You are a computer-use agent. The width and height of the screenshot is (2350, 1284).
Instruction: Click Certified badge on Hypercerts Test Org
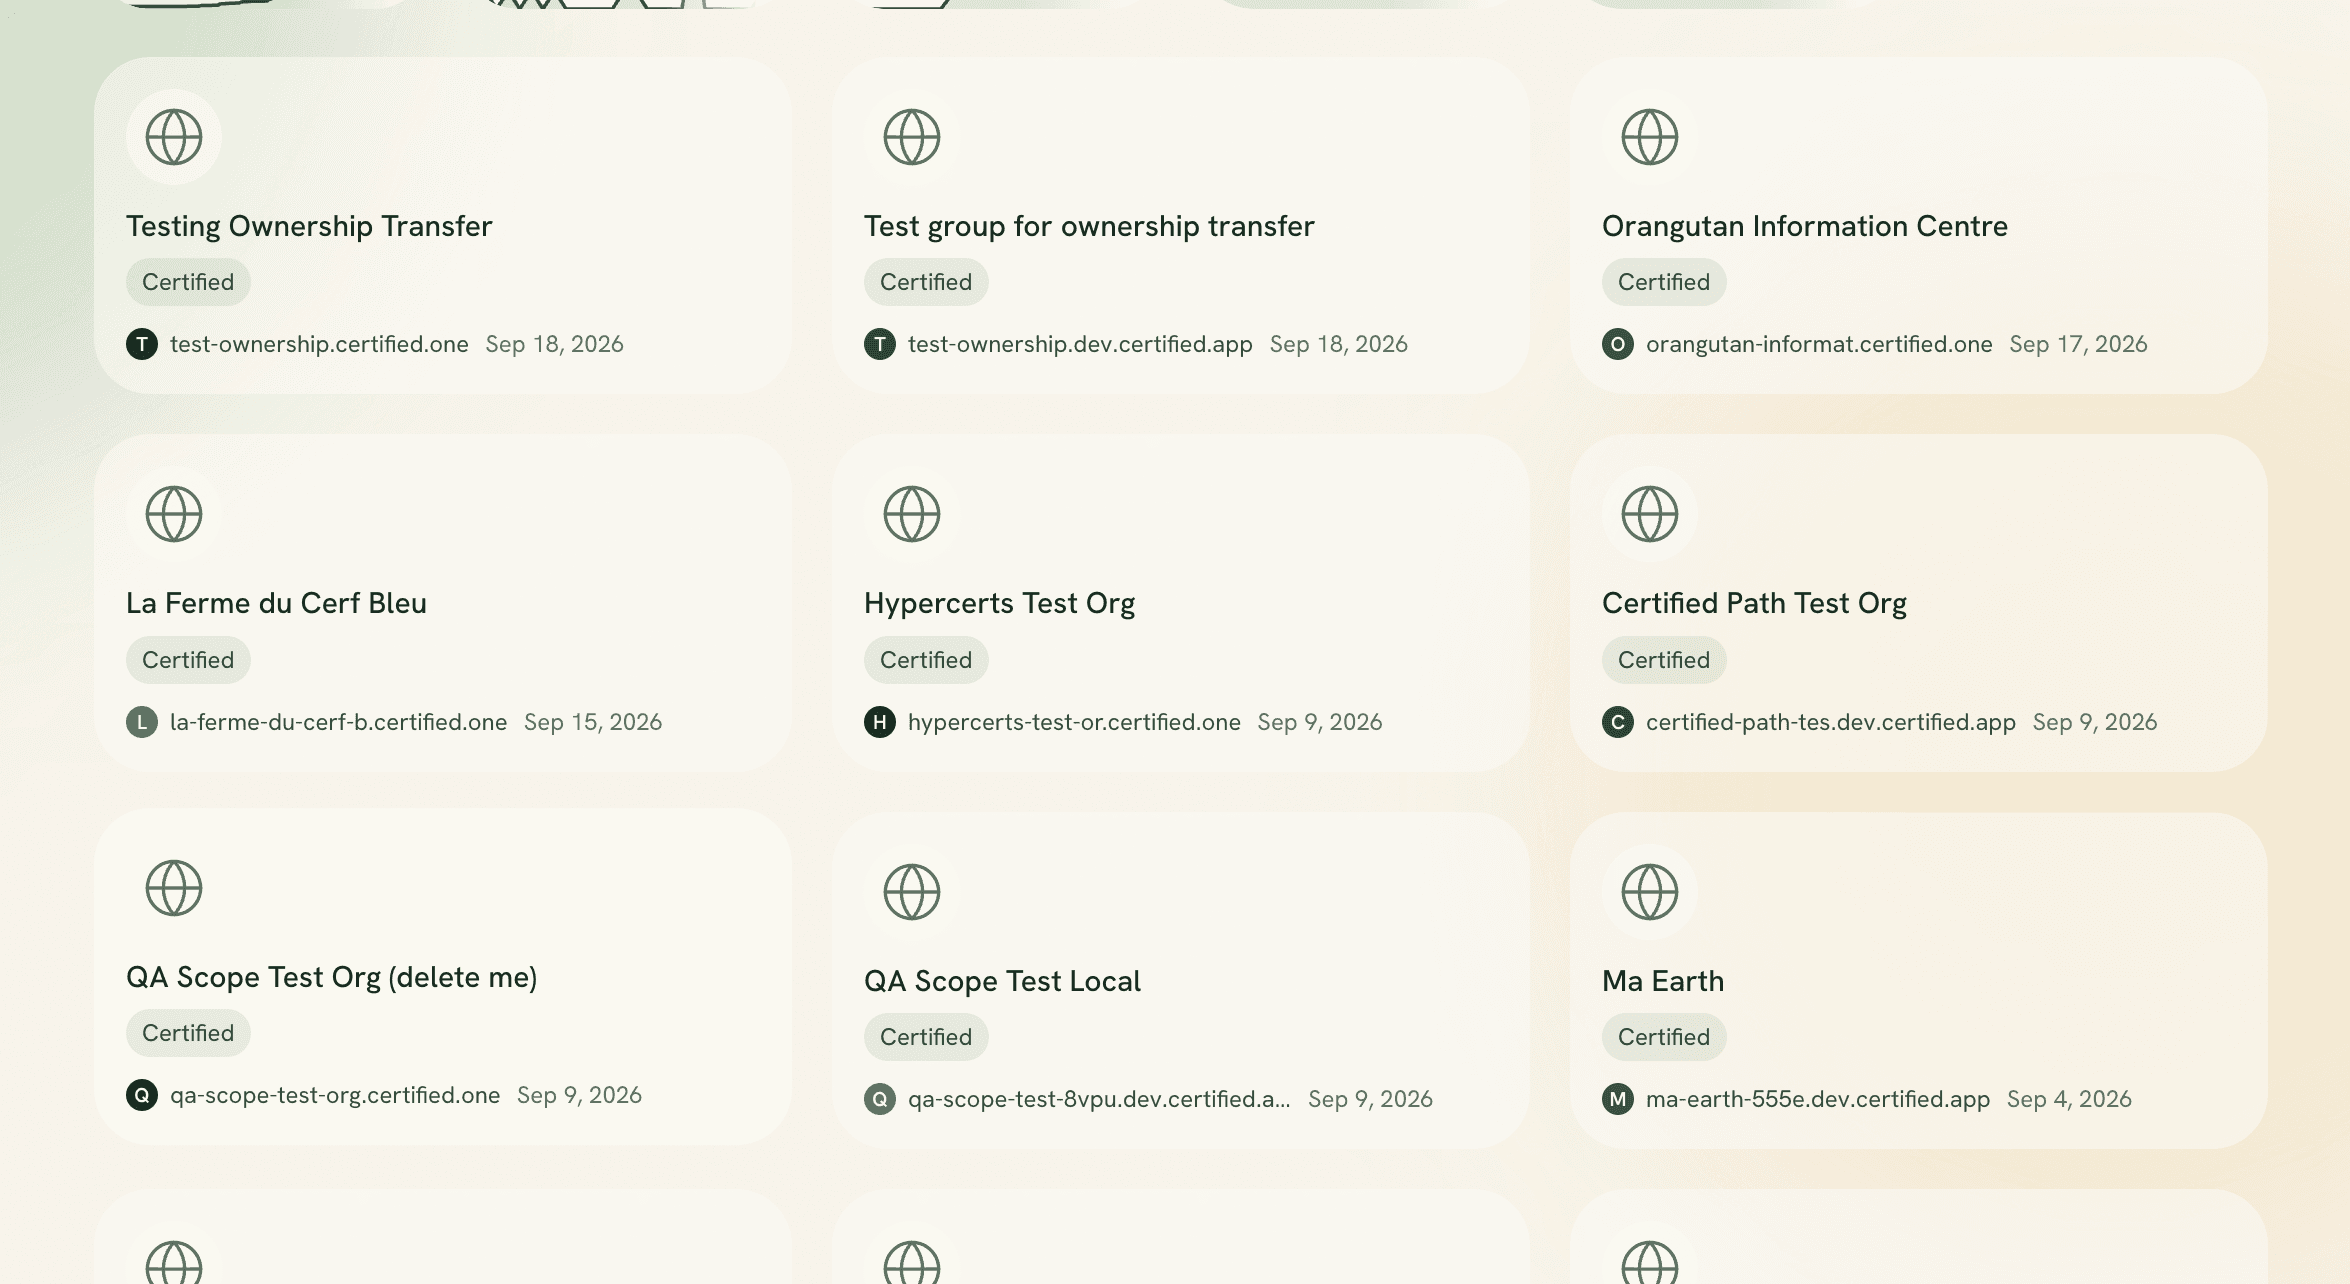(x=926, y=660)
